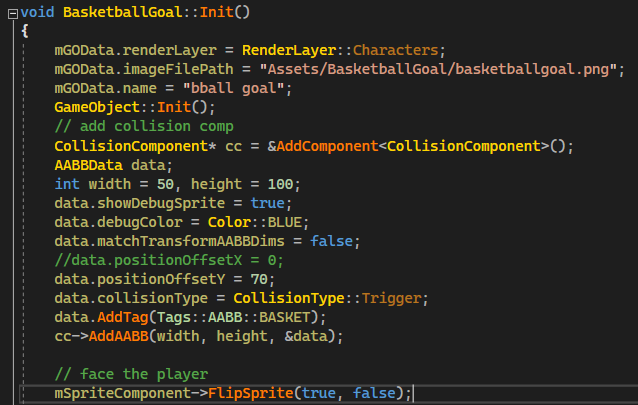Click false value of matchTransformAABBDims
The width and height of the screenshot is (638, 405).
[x=331, y=241]
